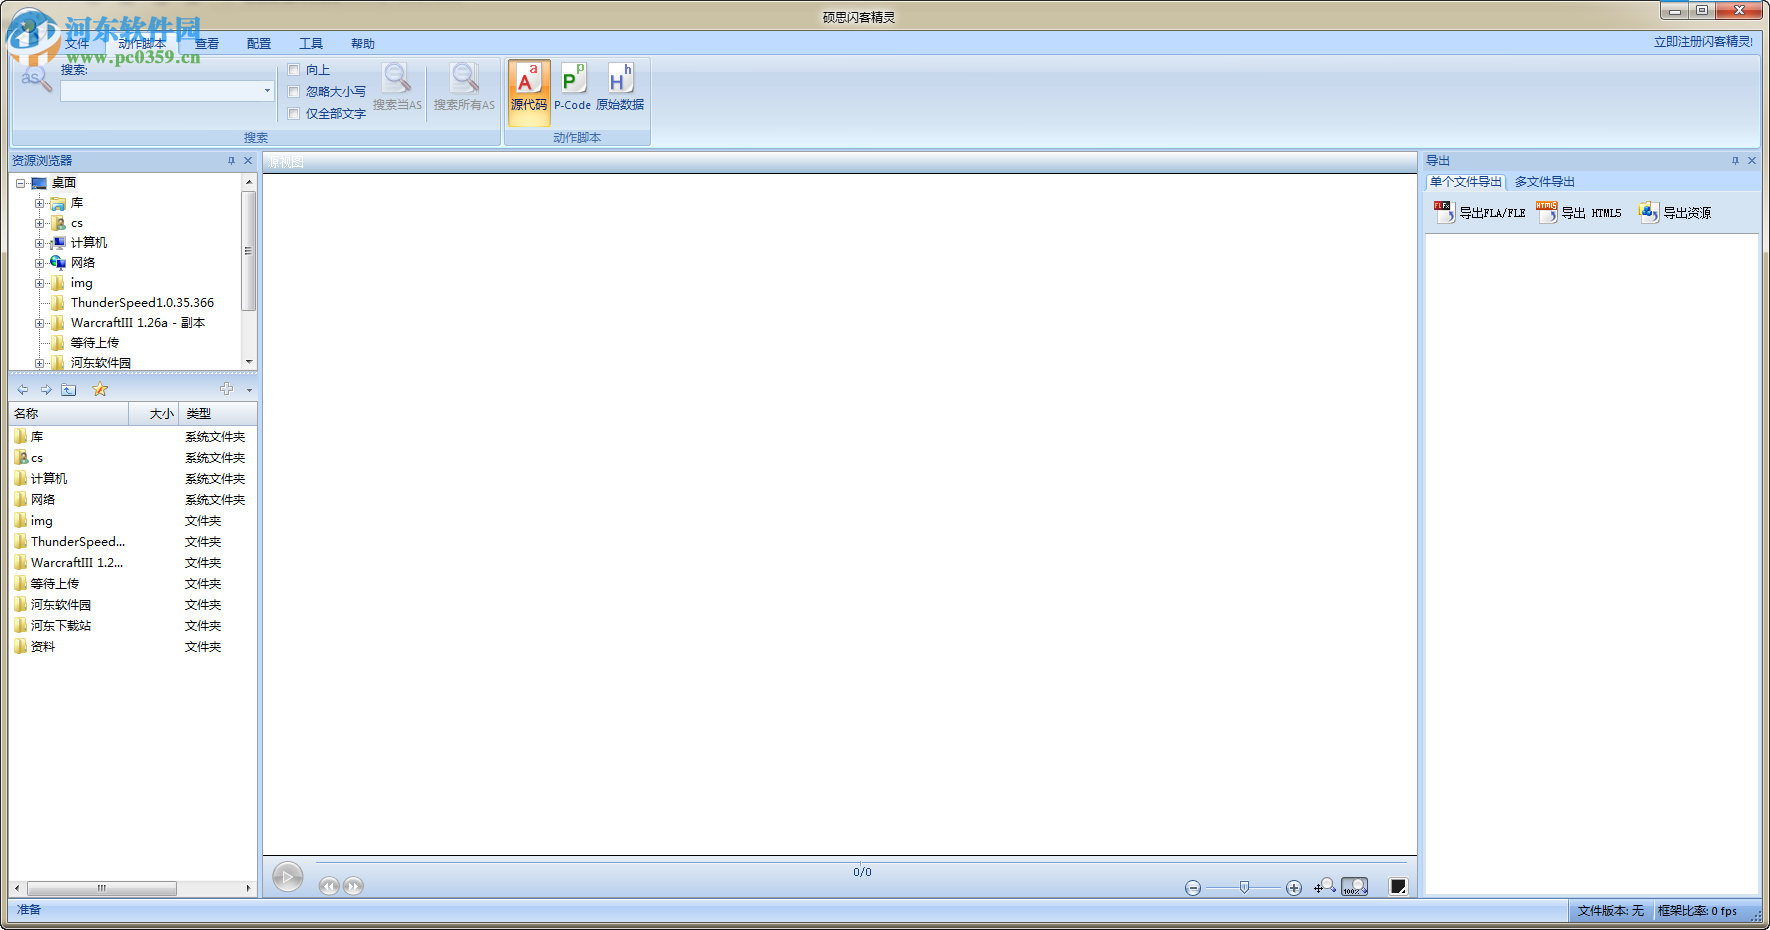
Task: Click 导出FLA/FLE export button
Action: pos(1480,212)
